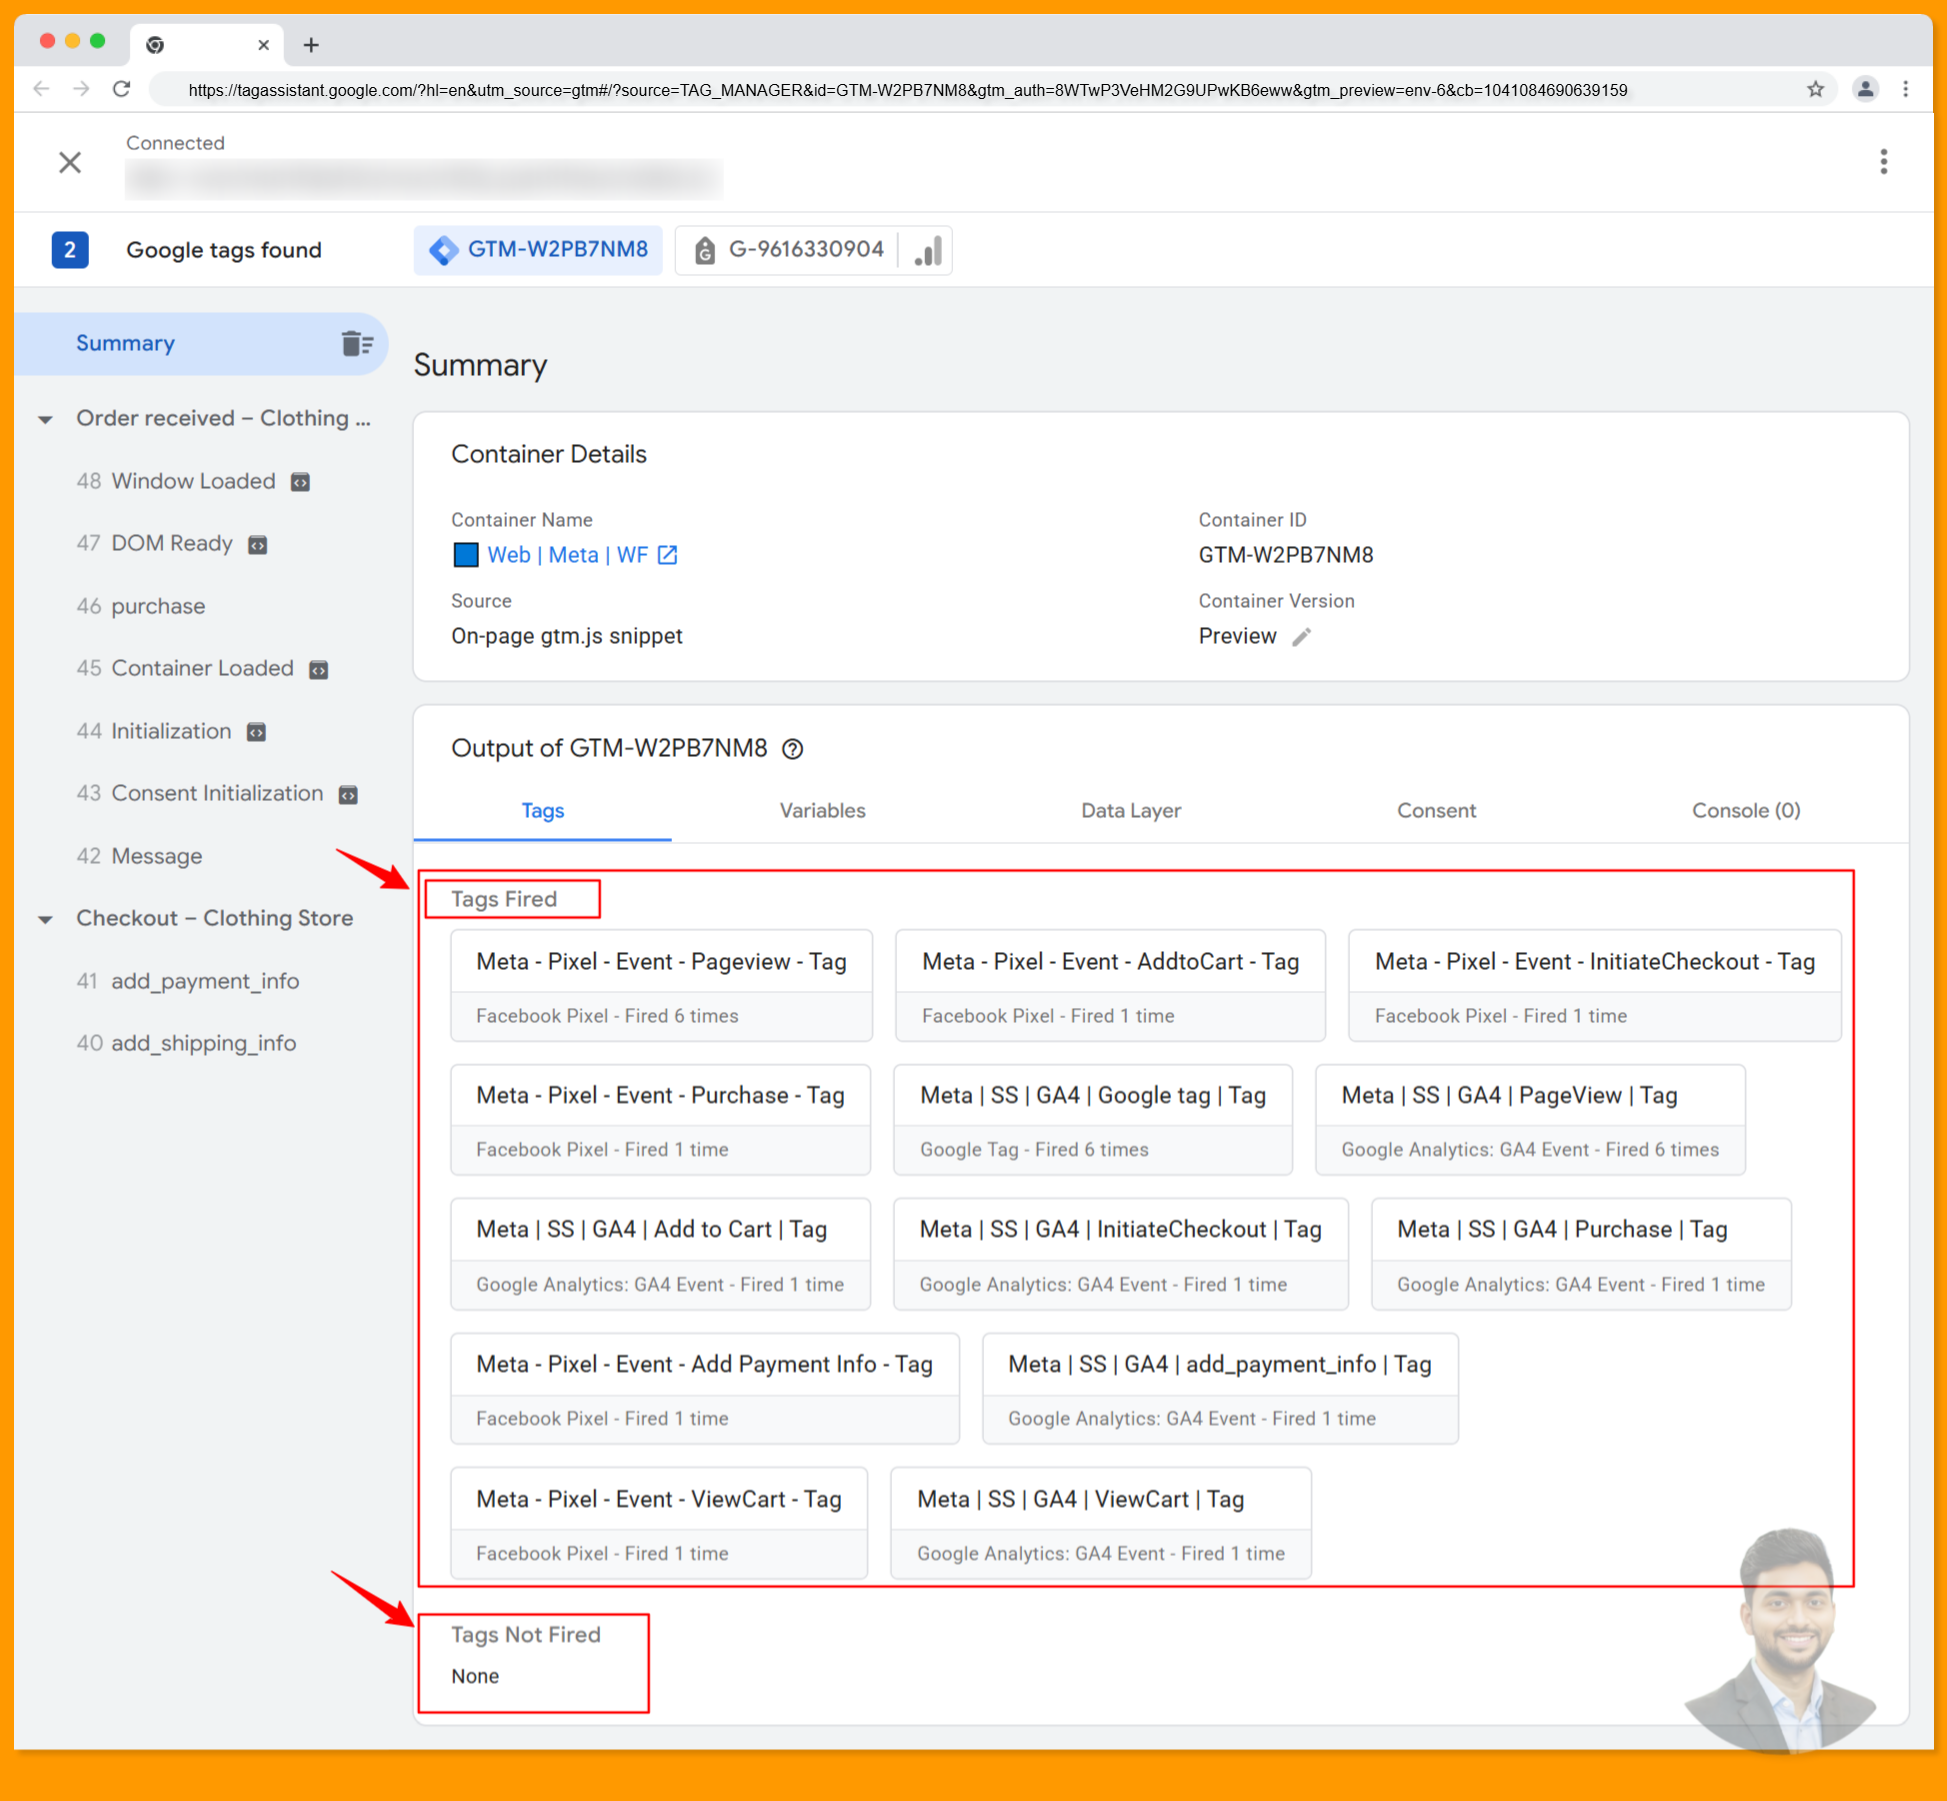The width and height of the screenshot is (1947, 1801).
Task: Open the three-dot overflow menu at top right
Action: click(1883, 162)
